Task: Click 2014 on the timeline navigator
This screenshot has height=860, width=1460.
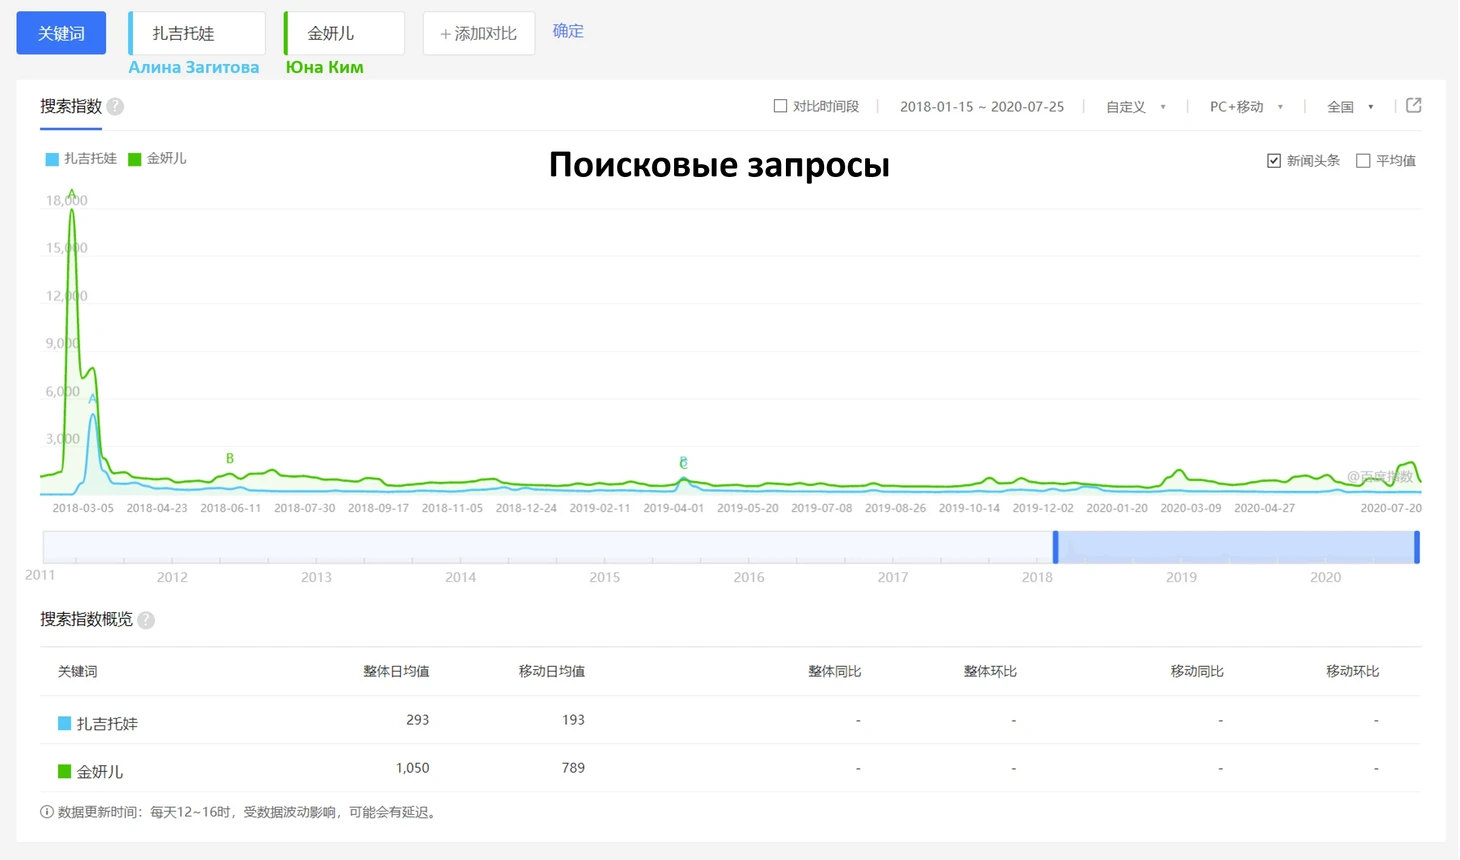Action: click(x=460, y=577)
